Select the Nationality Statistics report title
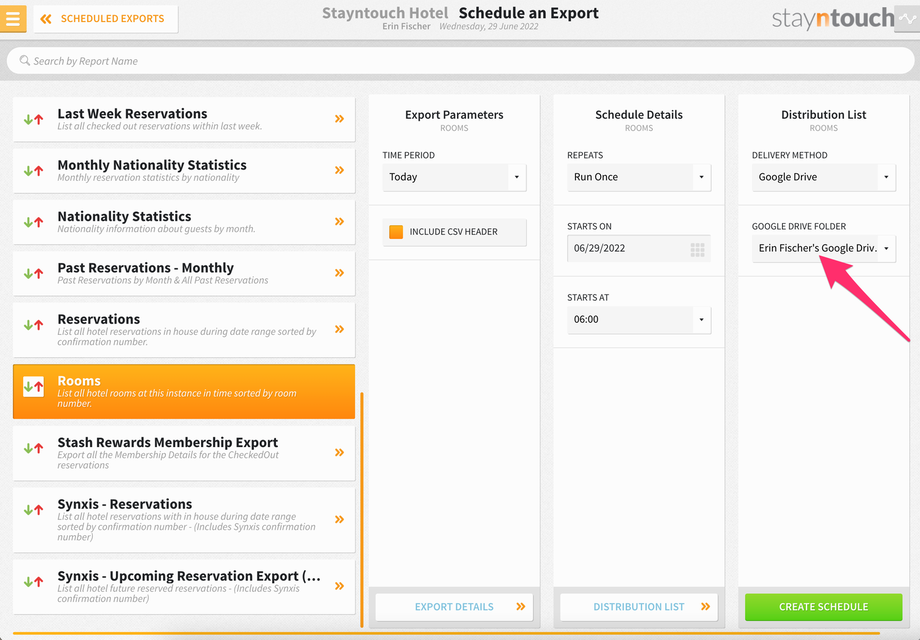The image size is (920, 640). (x=124, y=216)
